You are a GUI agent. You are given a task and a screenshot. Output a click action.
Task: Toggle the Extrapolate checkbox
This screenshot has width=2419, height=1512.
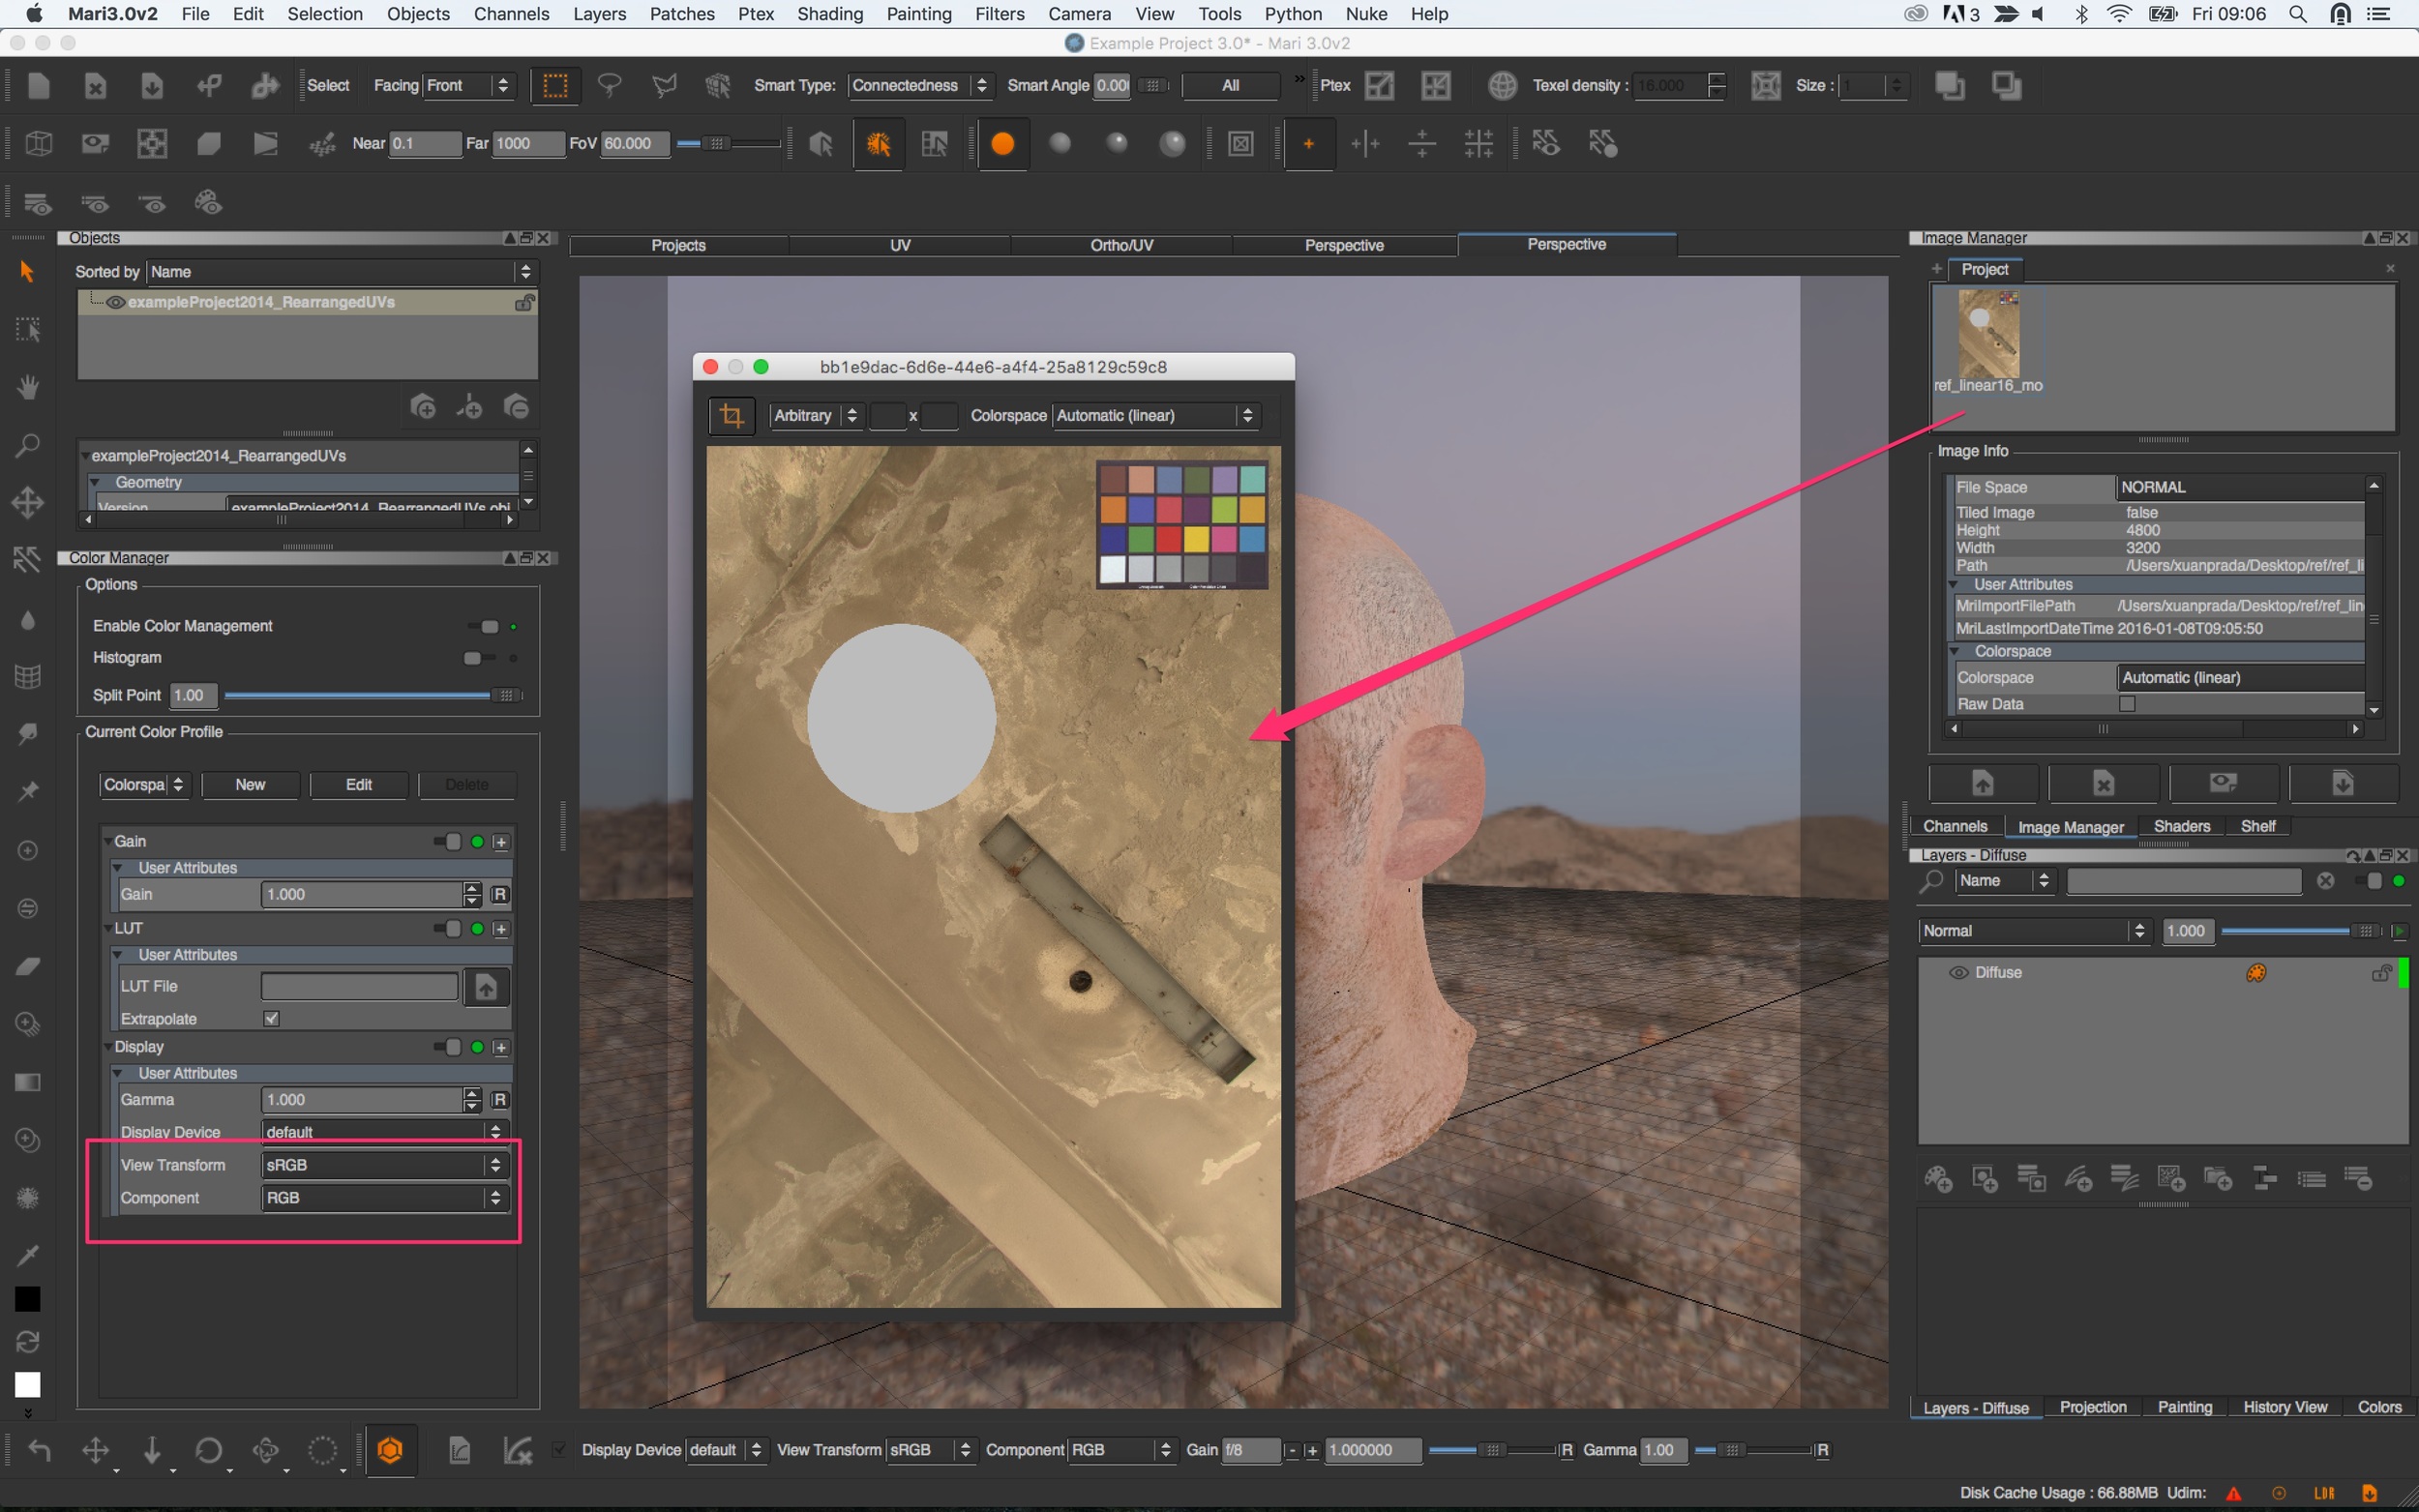271,1019
